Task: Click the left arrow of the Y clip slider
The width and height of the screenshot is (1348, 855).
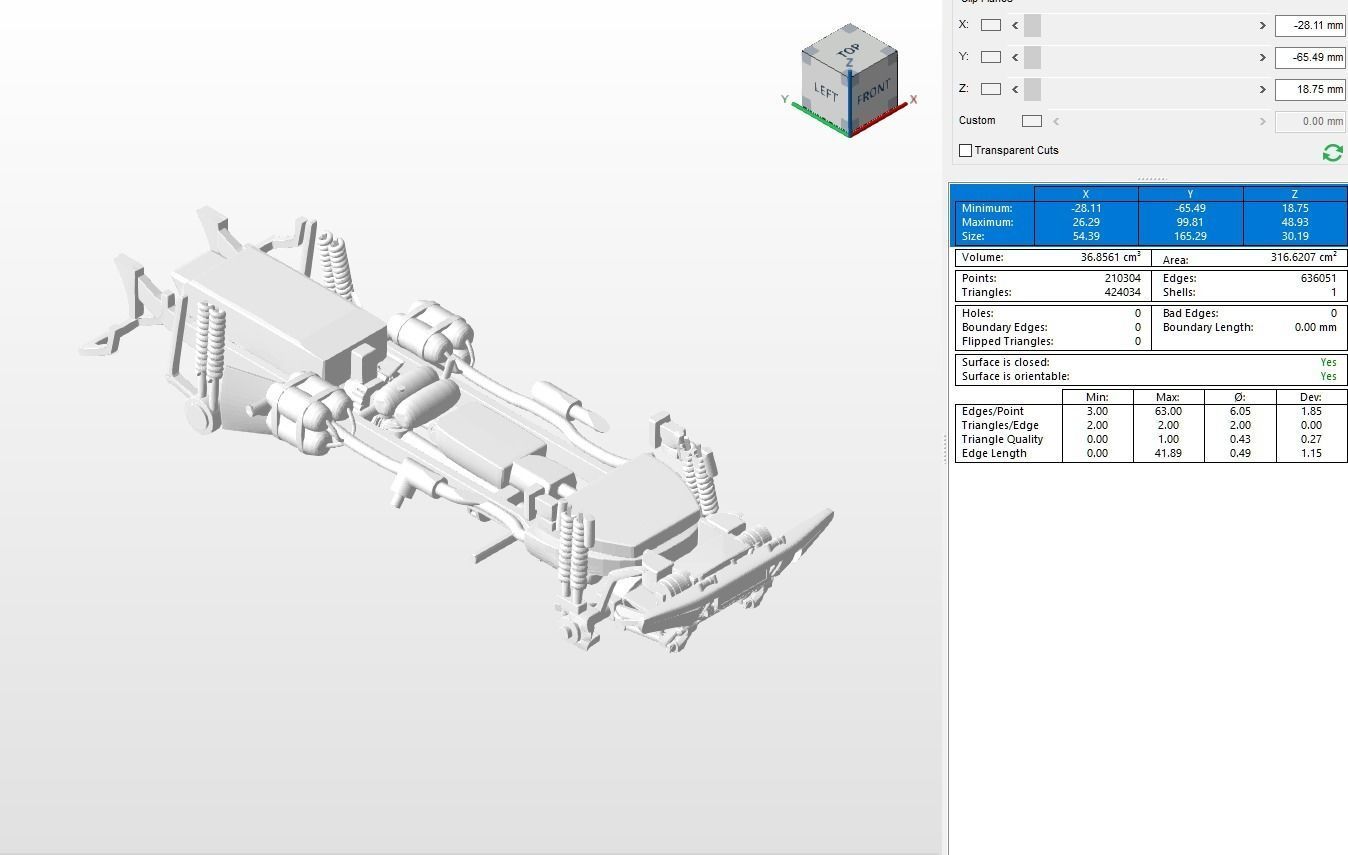Action: [x=1015, y=57]
